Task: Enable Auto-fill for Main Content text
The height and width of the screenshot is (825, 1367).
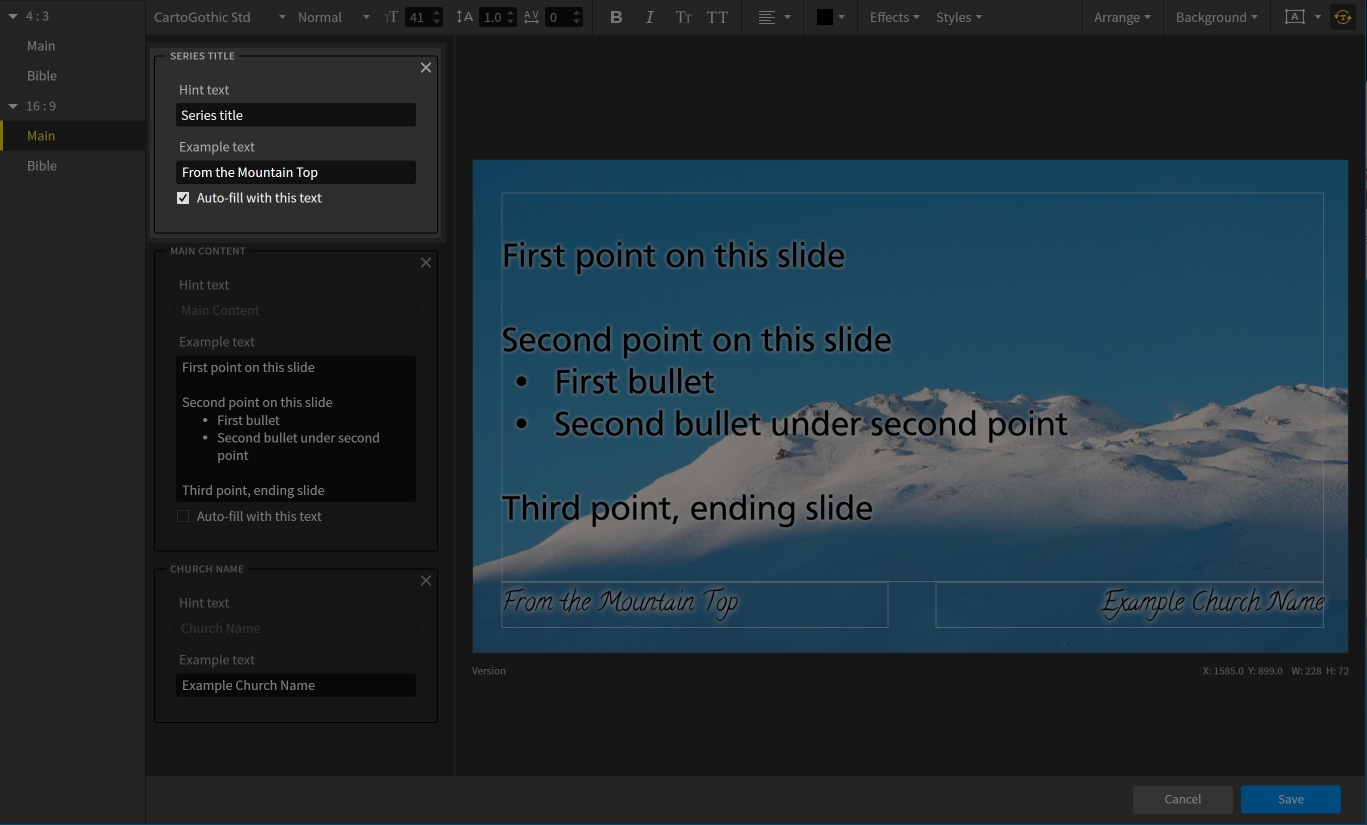Action: click(183, 515)
